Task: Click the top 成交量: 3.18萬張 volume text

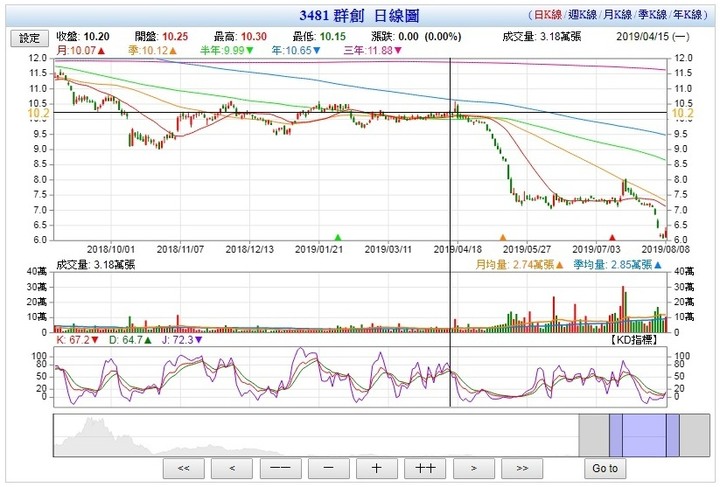Action: 542,37
